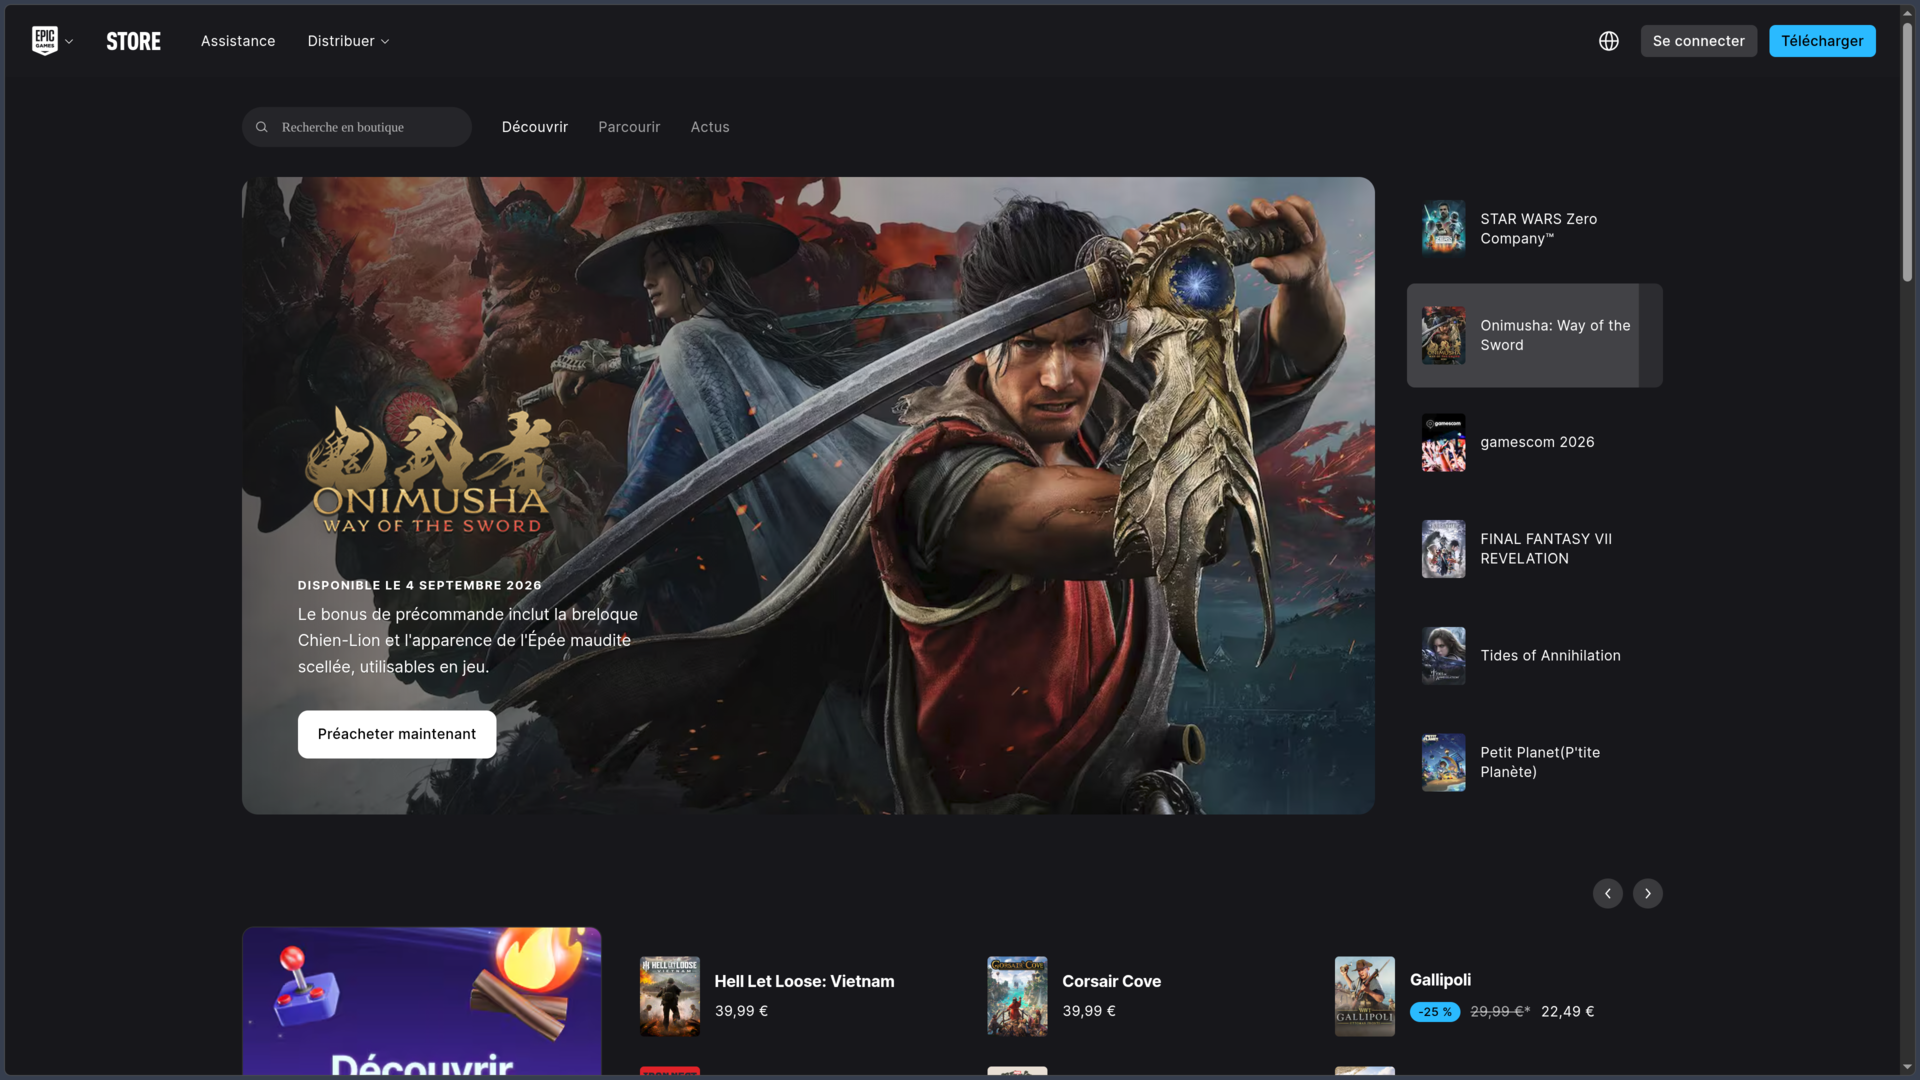Click the Epic Games logo icon
Viewport: 1920px width, 1080px height.
[44, 40]
